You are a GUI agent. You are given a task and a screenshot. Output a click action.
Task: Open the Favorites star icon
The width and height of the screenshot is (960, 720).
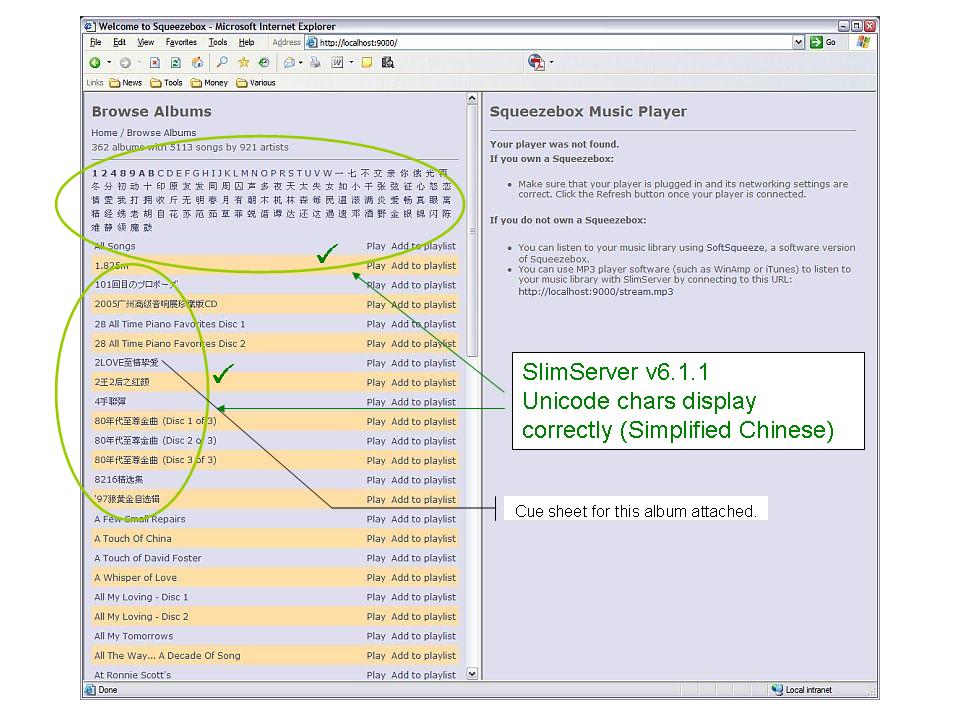point(243,62)
